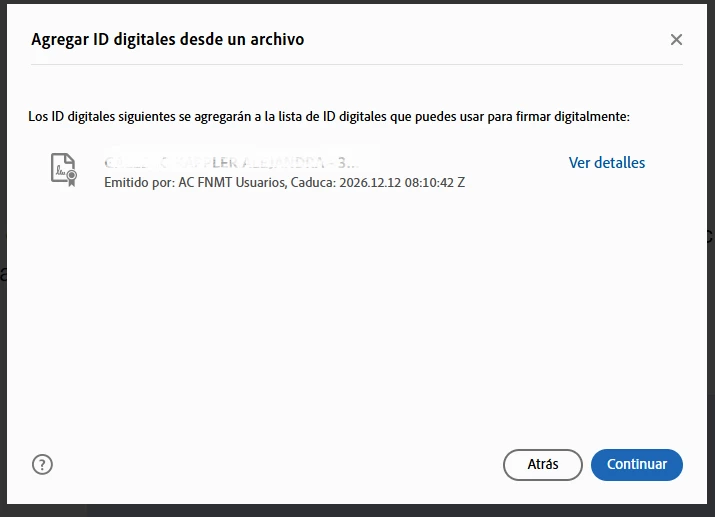Open help via the question mark icon

tap(42, 465)
